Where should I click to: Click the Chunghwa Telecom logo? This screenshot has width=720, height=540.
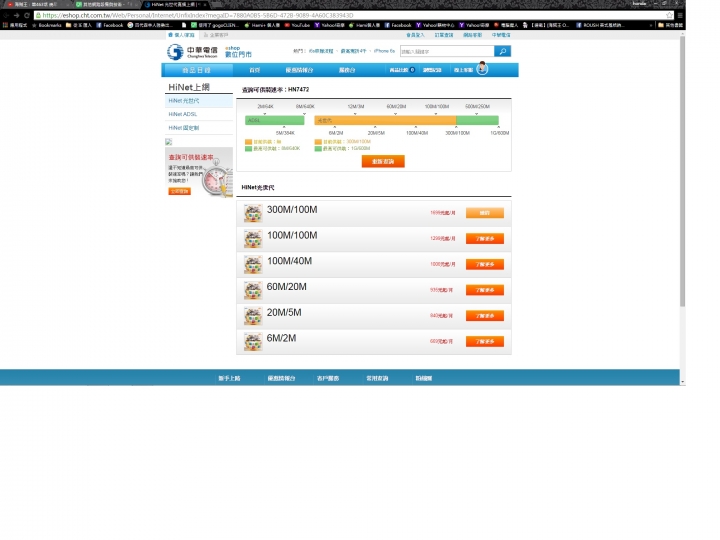(x=192, y=52)
